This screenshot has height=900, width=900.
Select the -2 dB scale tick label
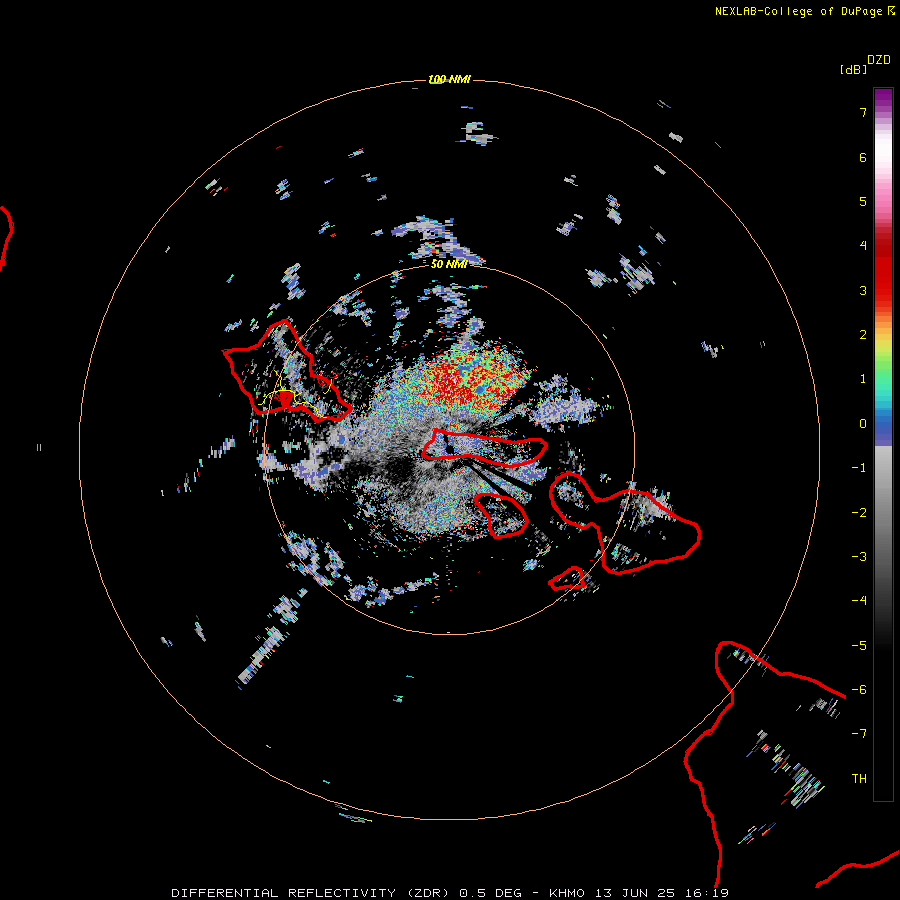[859, 513]
